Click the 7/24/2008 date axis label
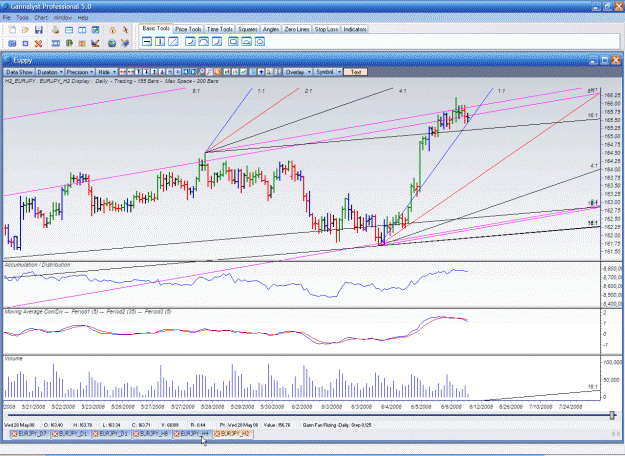This screenshot has height=456, width=625. click(569, 407)
